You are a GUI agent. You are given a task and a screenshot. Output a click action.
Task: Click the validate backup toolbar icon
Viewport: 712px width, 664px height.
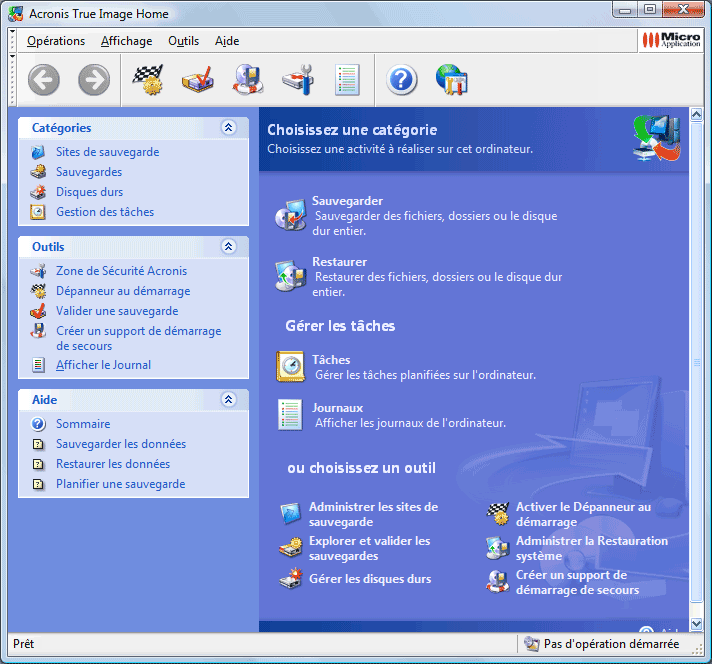coord(198,79)
